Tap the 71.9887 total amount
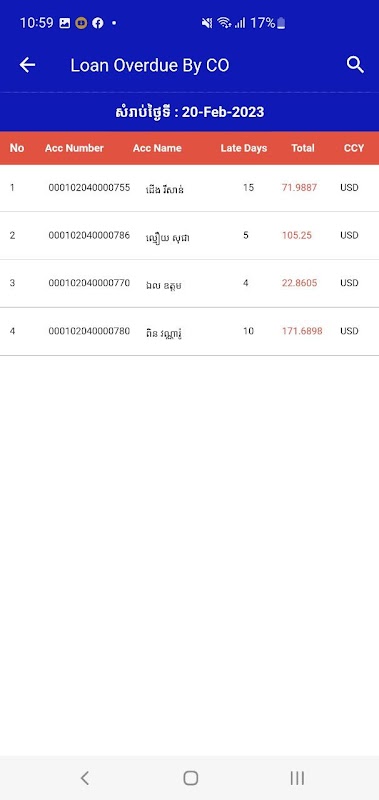 point(299,188)
